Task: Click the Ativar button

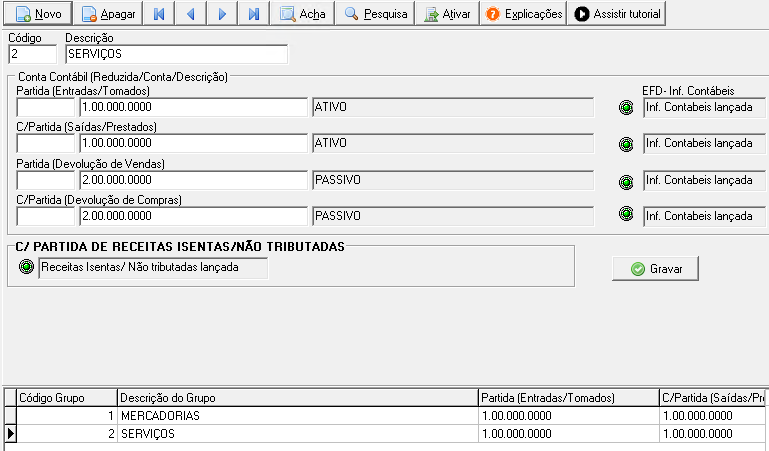Action: (447, 14)
